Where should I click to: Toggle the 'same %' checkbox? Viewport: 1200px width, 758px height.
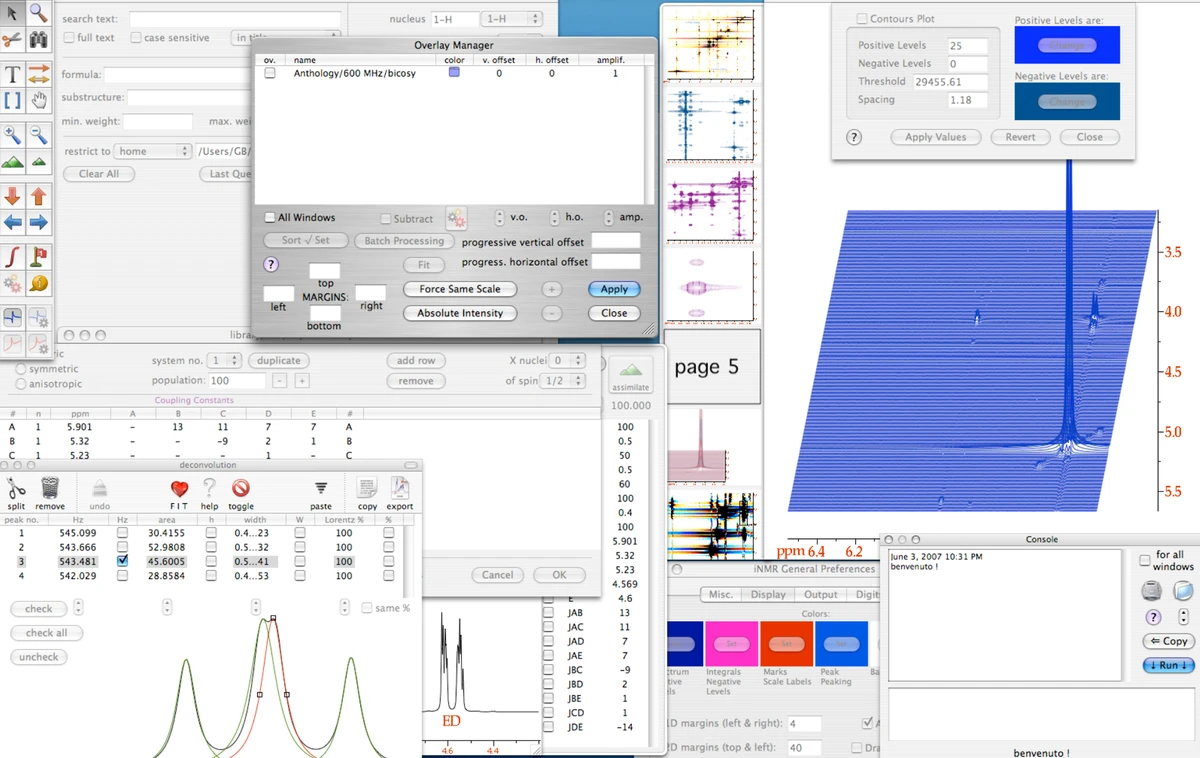click(x=367, y=608)
